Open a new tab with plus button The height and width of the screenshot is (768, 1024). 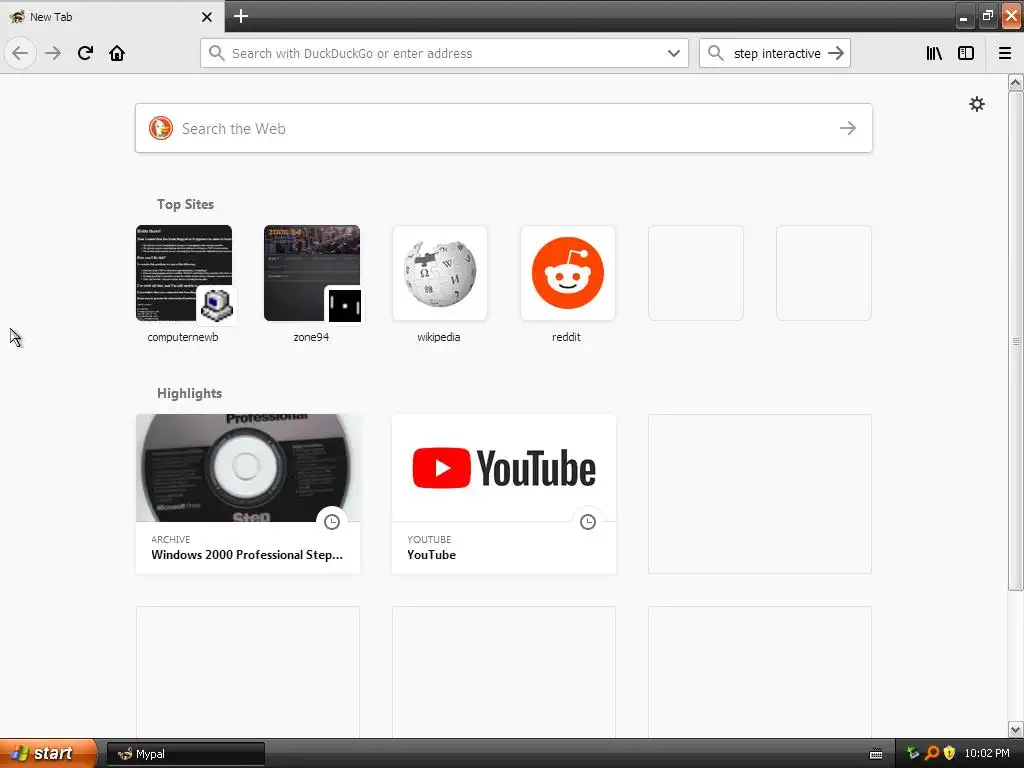click(240, 16)
